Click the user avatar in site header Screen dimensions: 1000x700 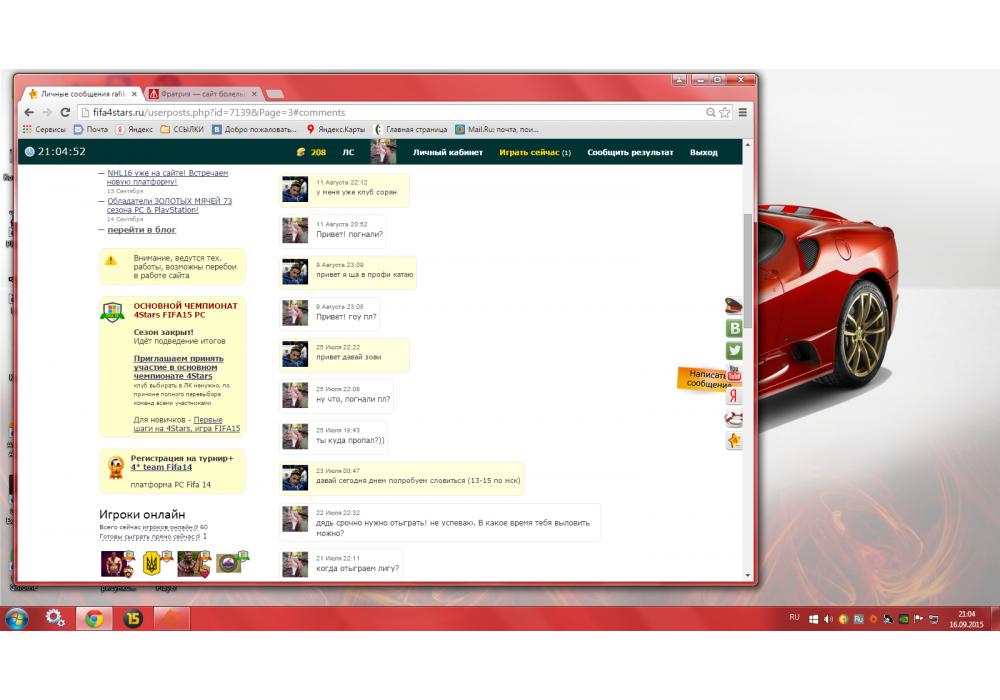[x=383, y=152]
